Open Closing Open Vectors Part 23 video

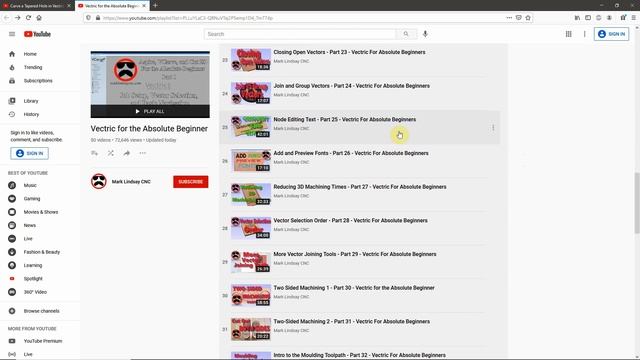point(349,52)
